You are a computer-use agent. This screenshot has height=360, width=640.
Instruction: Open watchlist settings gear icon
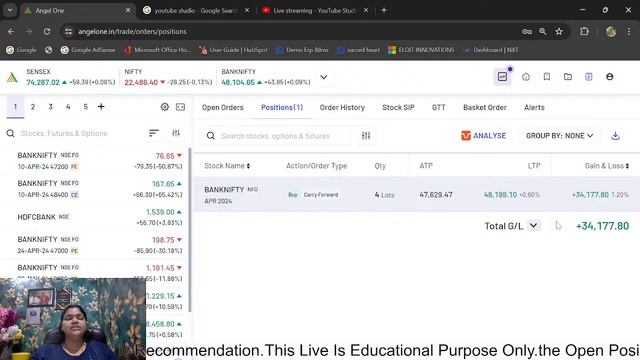[x=164, y=107]
